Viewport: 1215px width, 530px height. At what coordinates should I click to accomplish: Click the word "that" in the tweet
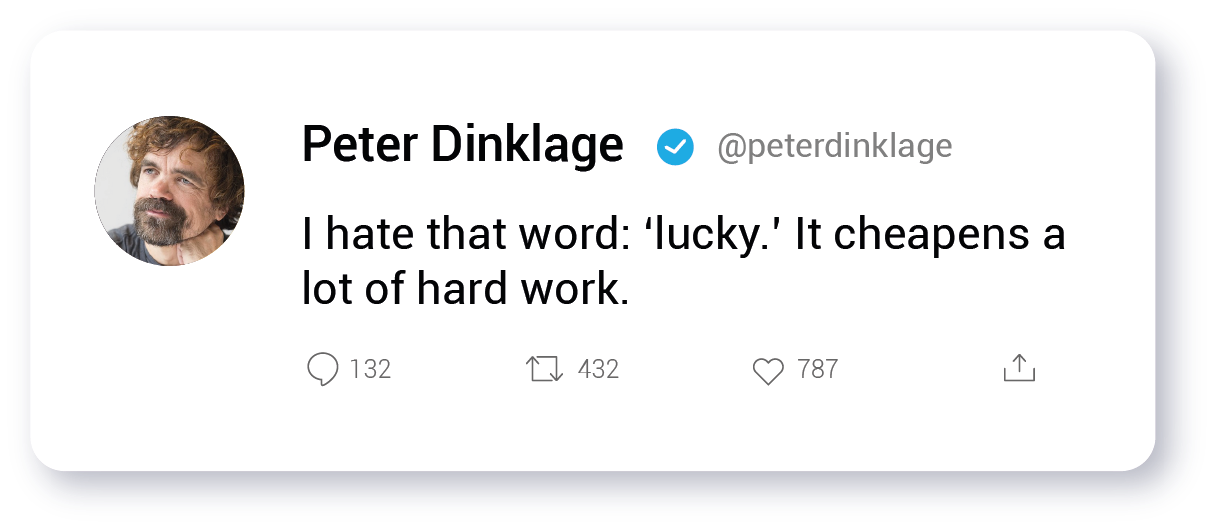coord(468,235)
